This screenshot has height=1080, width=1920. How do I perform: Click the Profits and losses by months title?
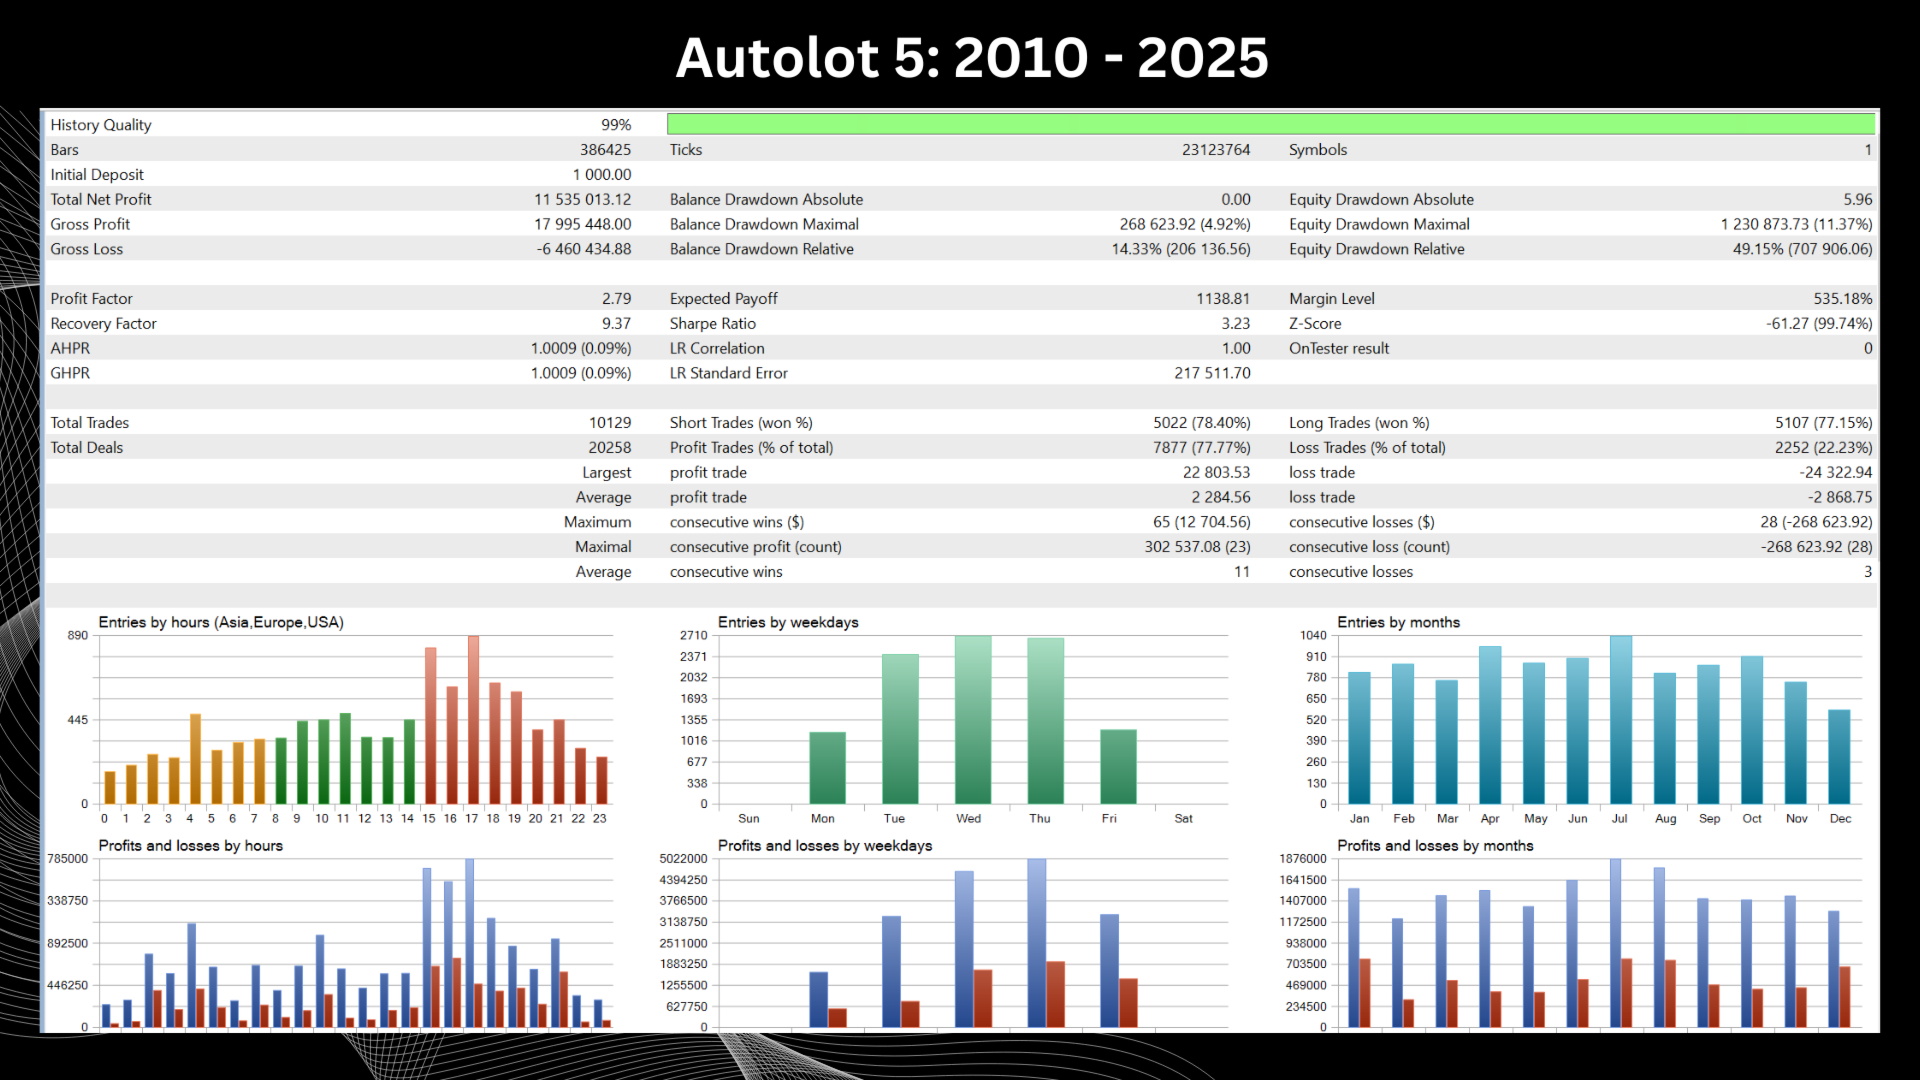point(1434,845)
